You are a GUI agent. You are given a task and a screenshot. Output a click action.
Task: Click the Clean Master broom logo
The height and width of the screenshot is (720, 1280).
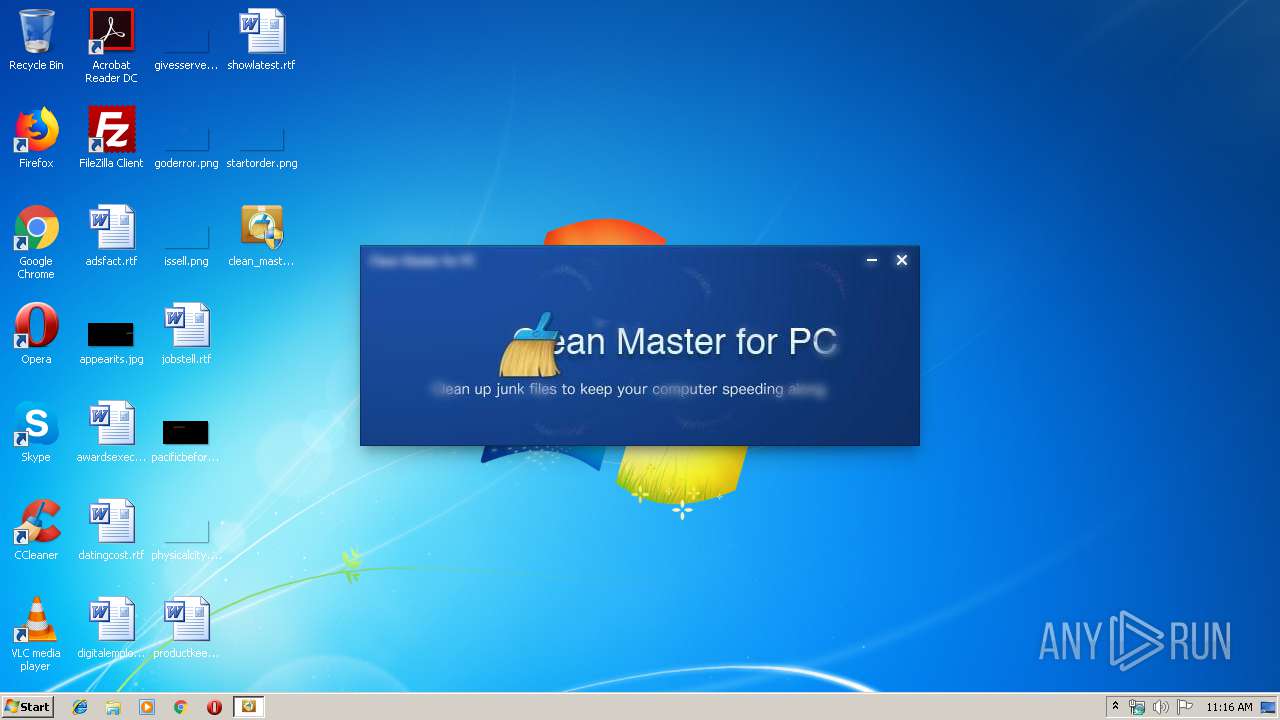coord(529,345)
